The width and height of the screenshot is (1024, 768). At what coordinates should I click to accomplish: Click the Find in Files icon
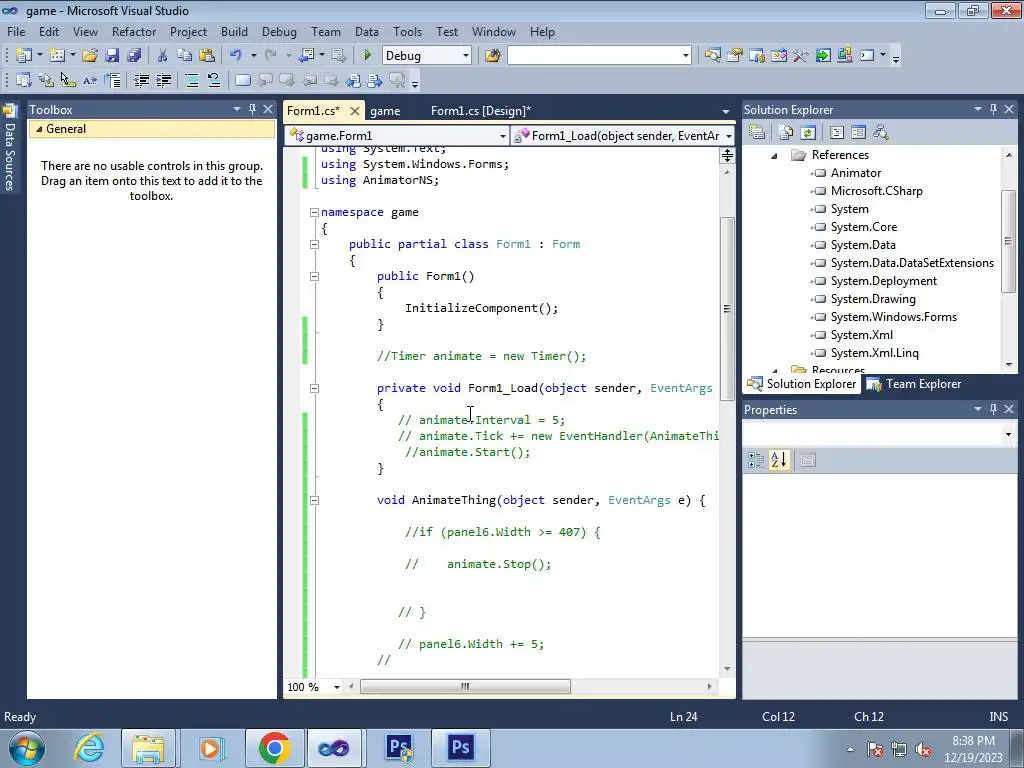pos(492,56)
